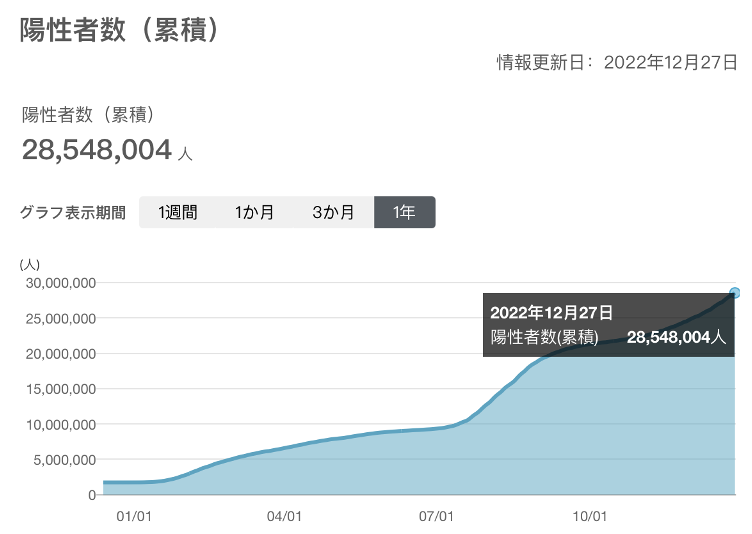Screen dimensions: 752x534
Task: Select the 3か月 graph period
Action: click(333, 212)
